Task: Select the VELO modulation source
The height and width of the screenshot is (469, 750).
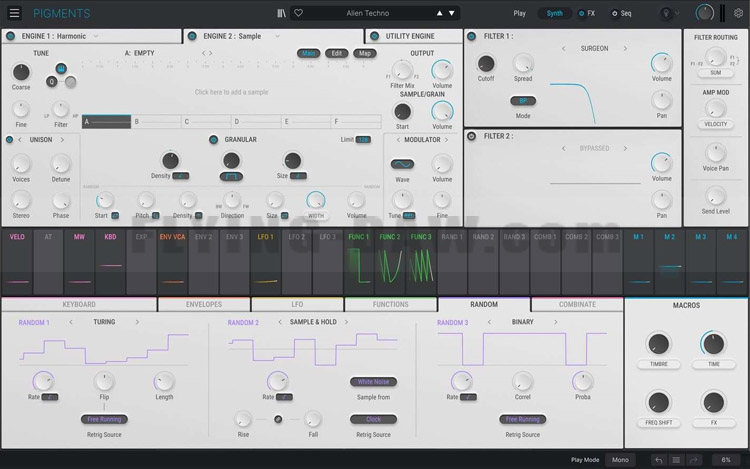Action: 17,262
